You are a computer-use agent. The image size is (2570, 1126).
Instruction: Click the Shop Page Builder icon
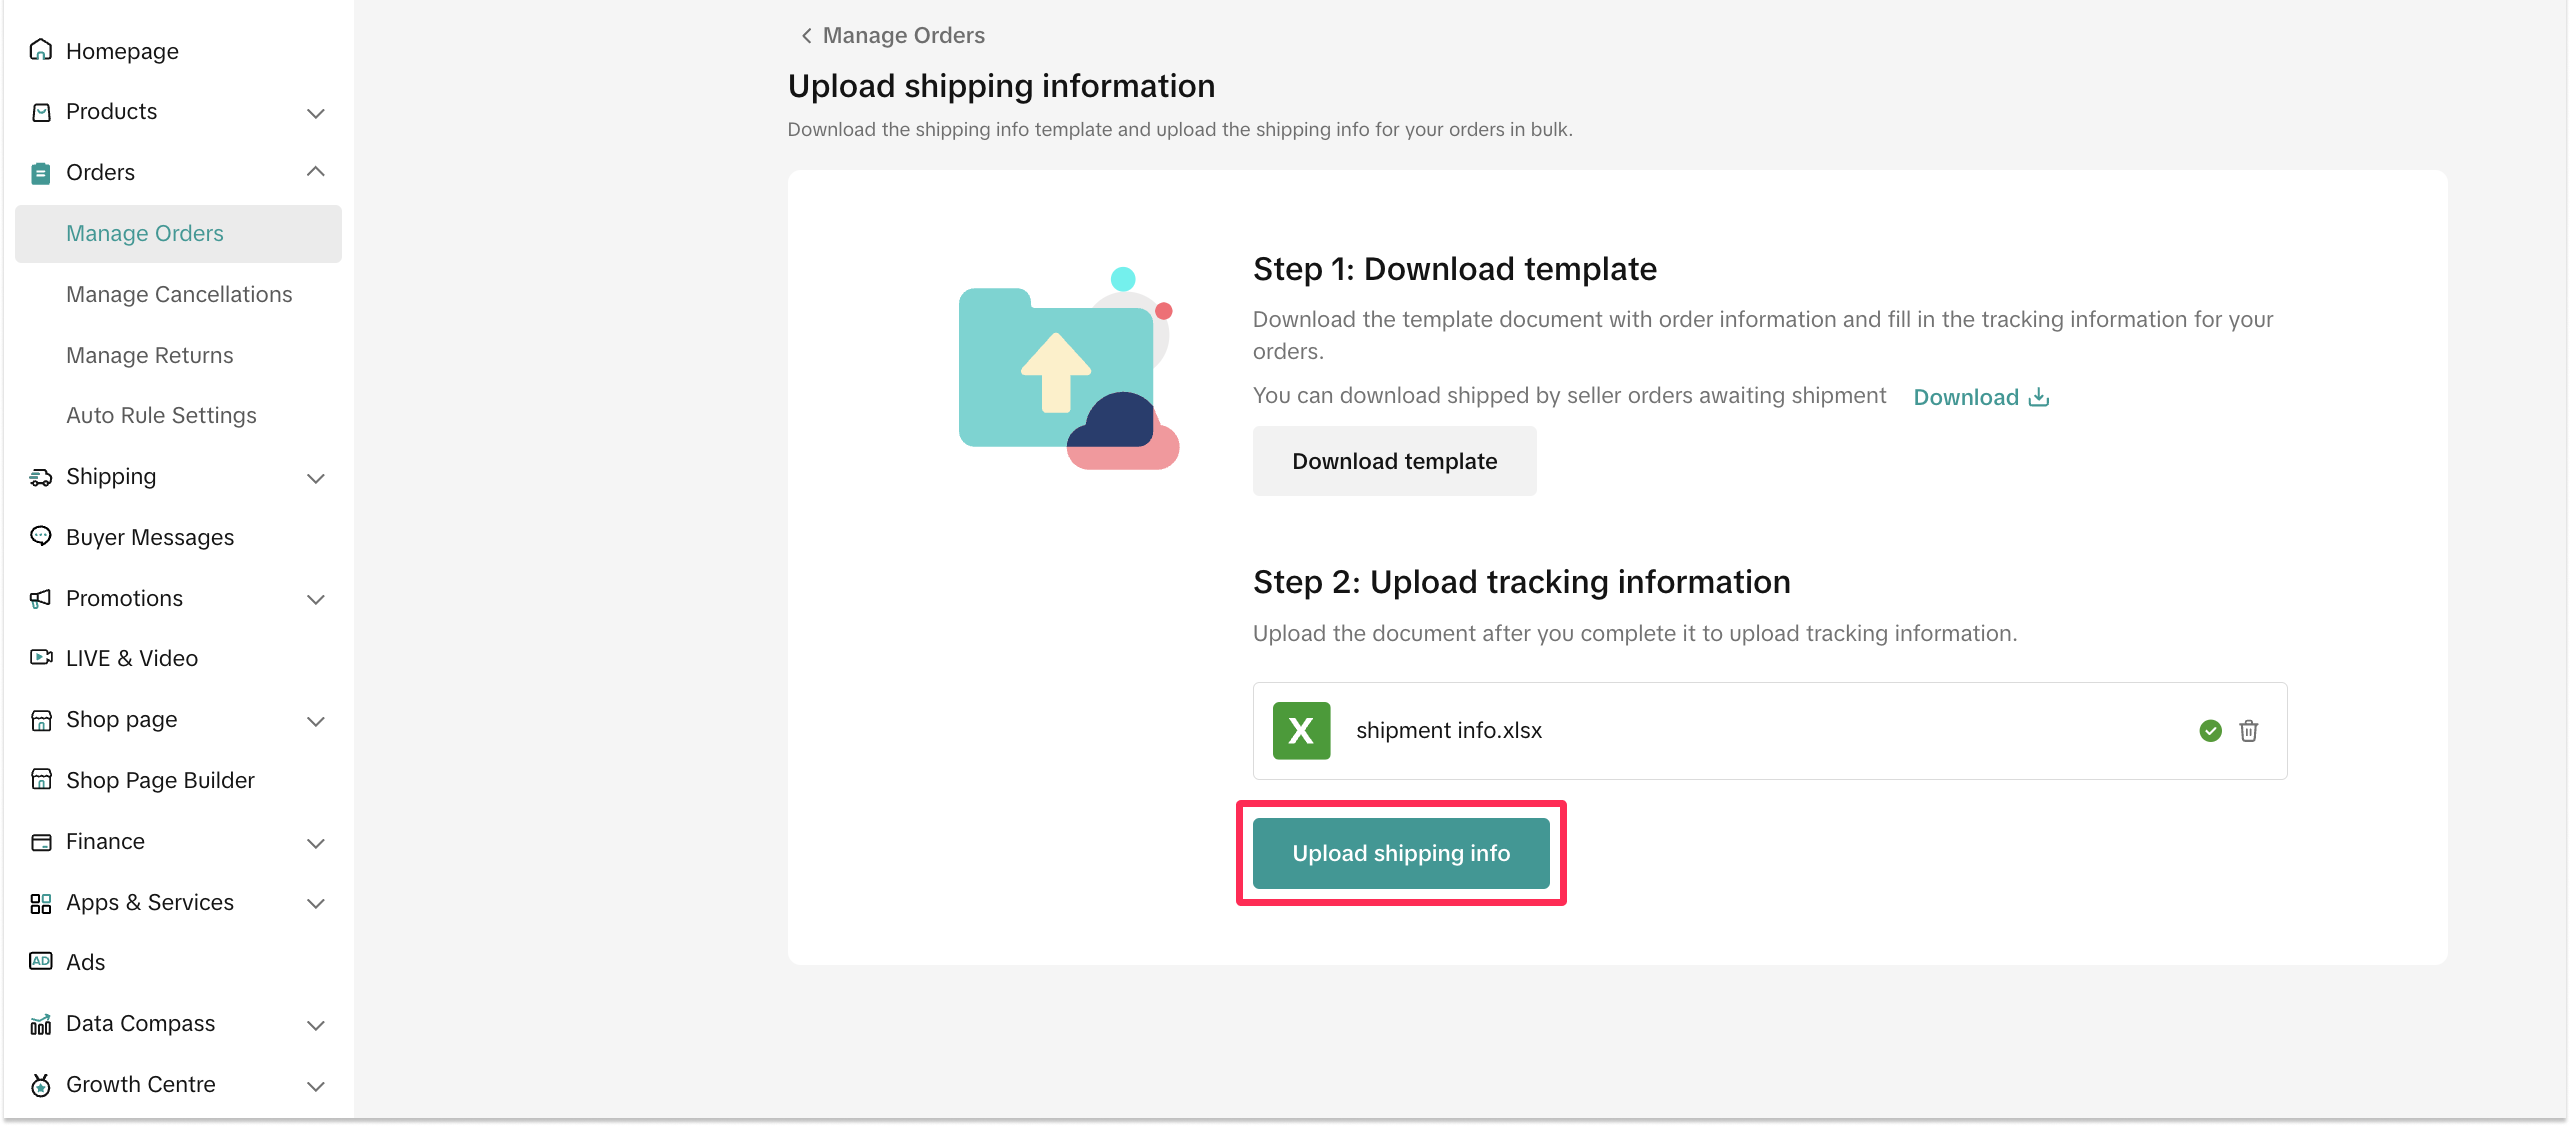pyautogui.click(x=41, y=780)
